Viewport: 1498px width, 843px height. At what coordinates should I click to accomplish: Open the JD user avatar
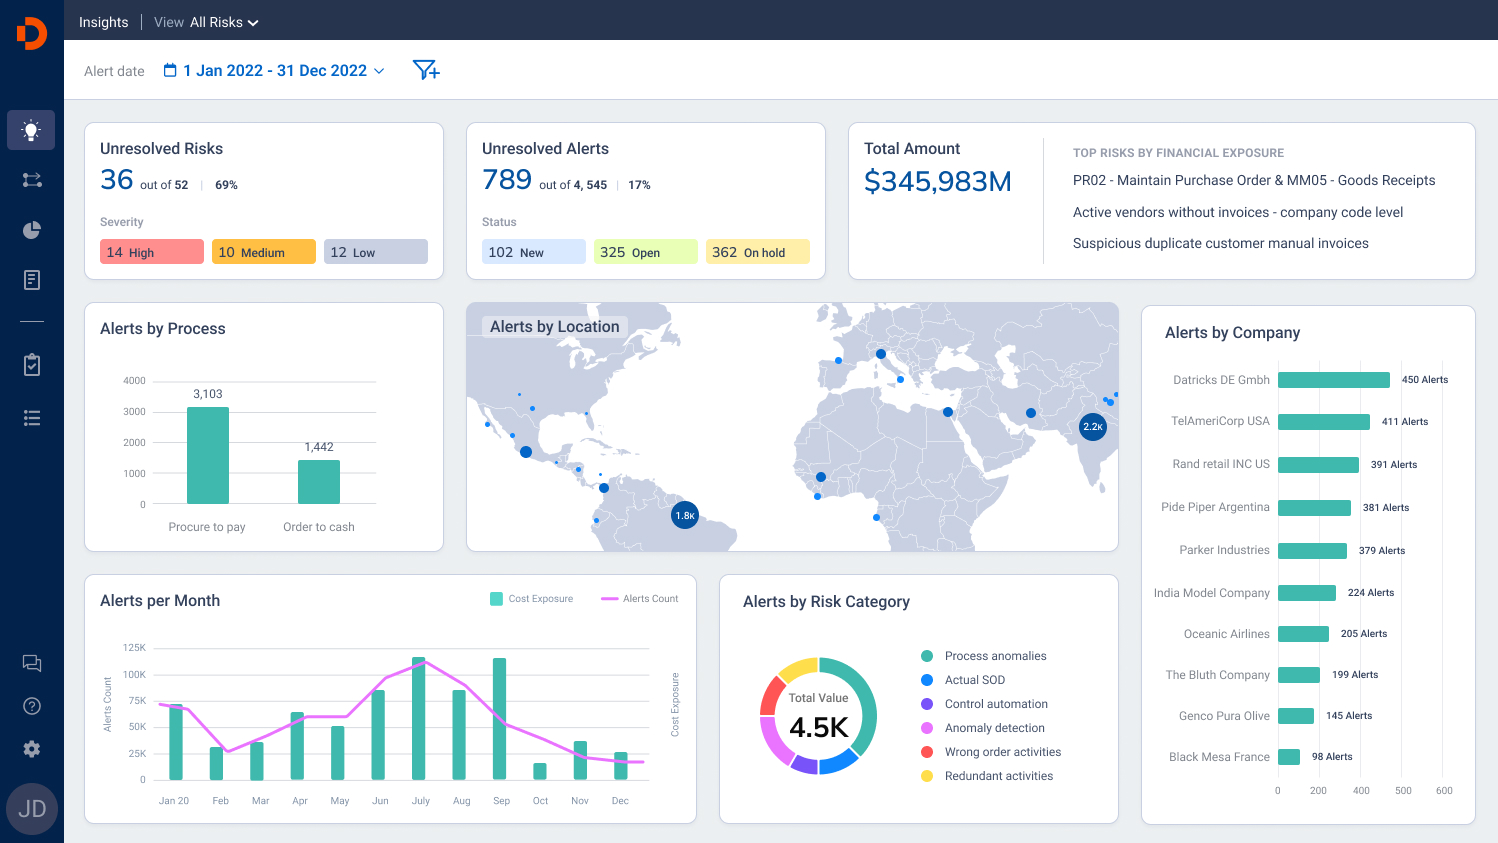click(32, 809)
